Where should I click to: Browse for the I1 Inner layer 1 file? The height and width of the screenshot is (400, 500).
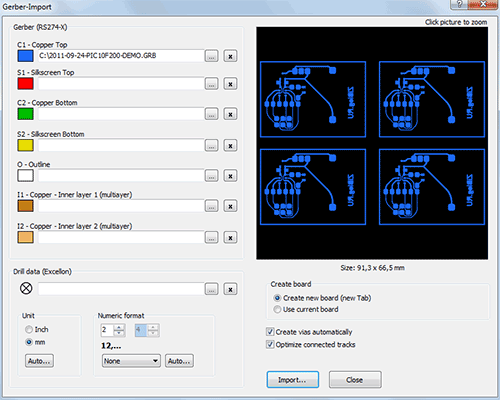211,206
